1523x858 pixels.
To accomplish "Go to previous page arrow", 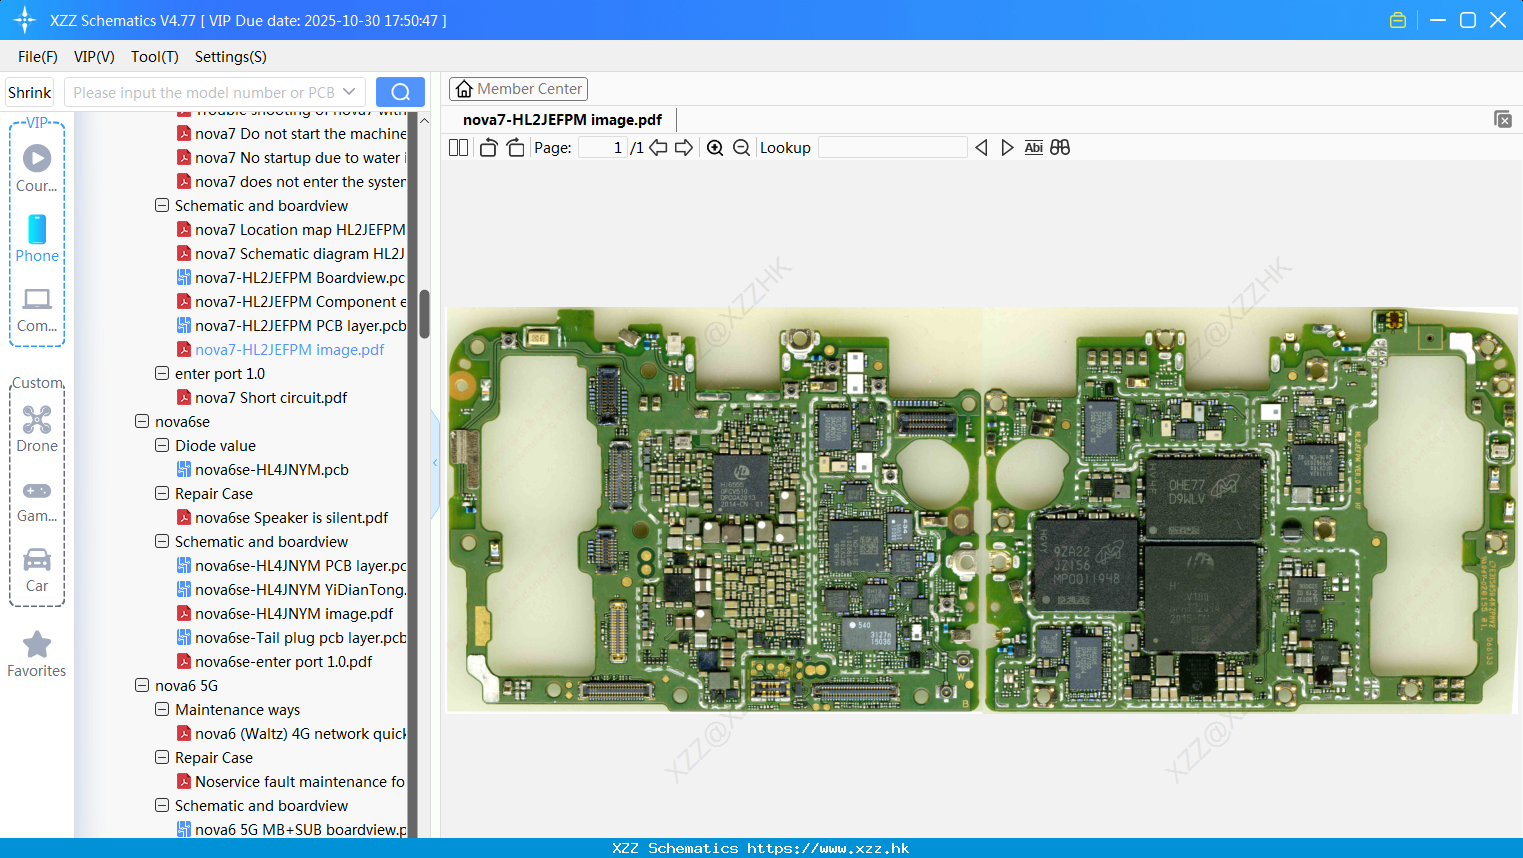I will tap(658, 148).
